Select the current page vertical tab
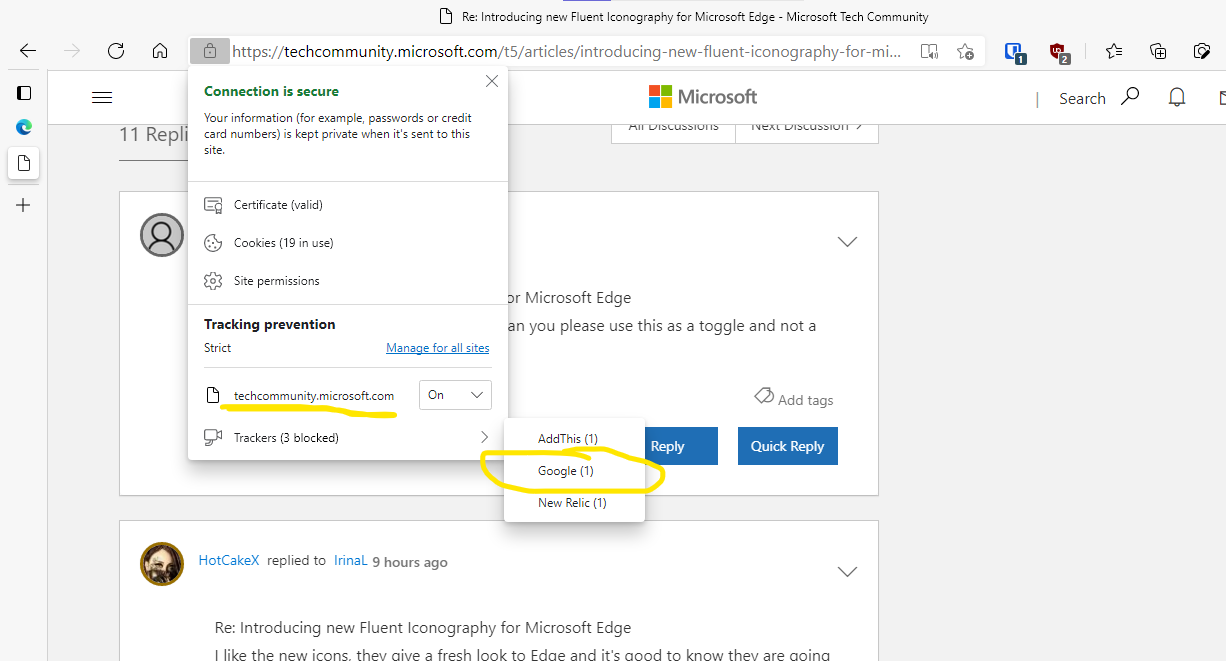Screen dimensions: 1226x661 [x=24, y=163]
